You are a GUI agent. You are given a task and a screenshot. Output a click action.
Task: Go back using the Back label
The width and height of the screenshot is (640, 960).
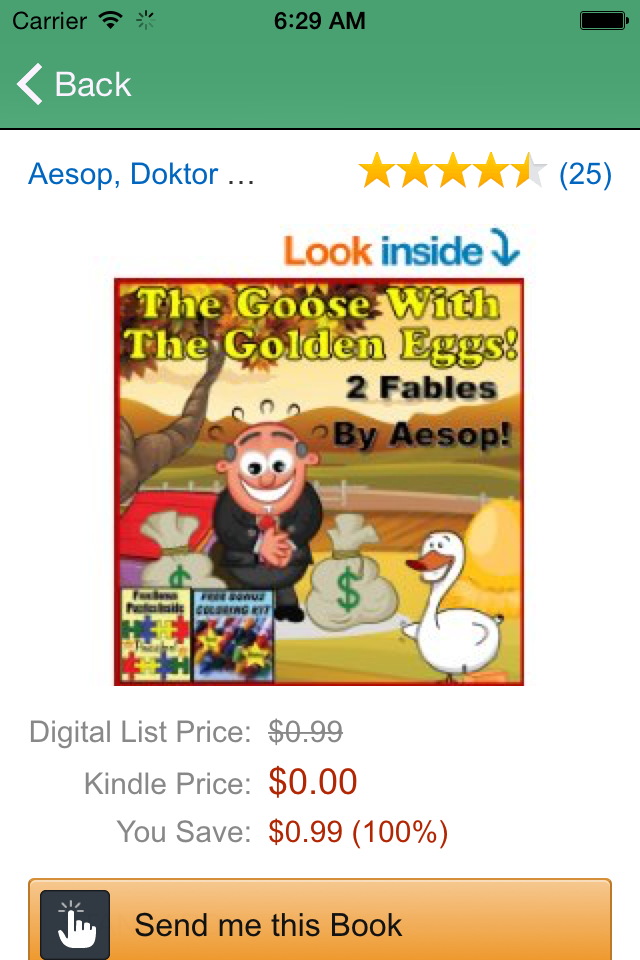pyautogui.click(x=93, y=84)
